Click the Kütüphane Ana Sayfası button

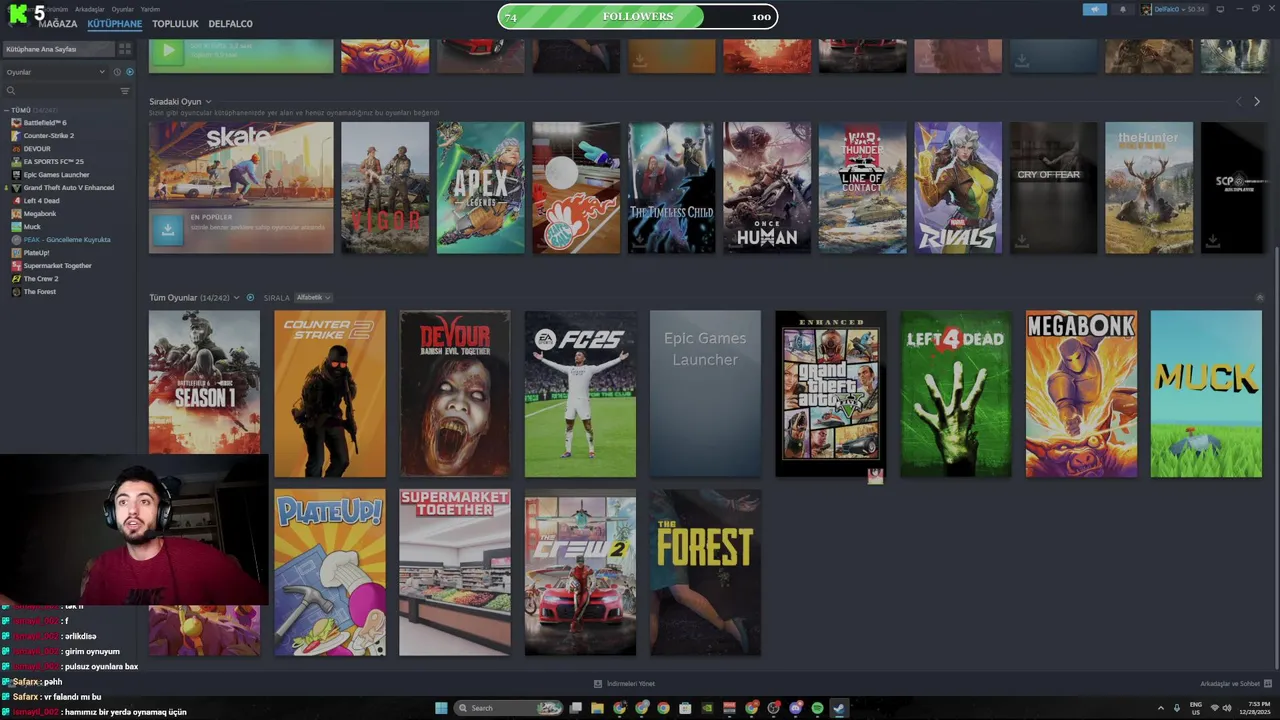pyautogui.click(x=59, y=48)
